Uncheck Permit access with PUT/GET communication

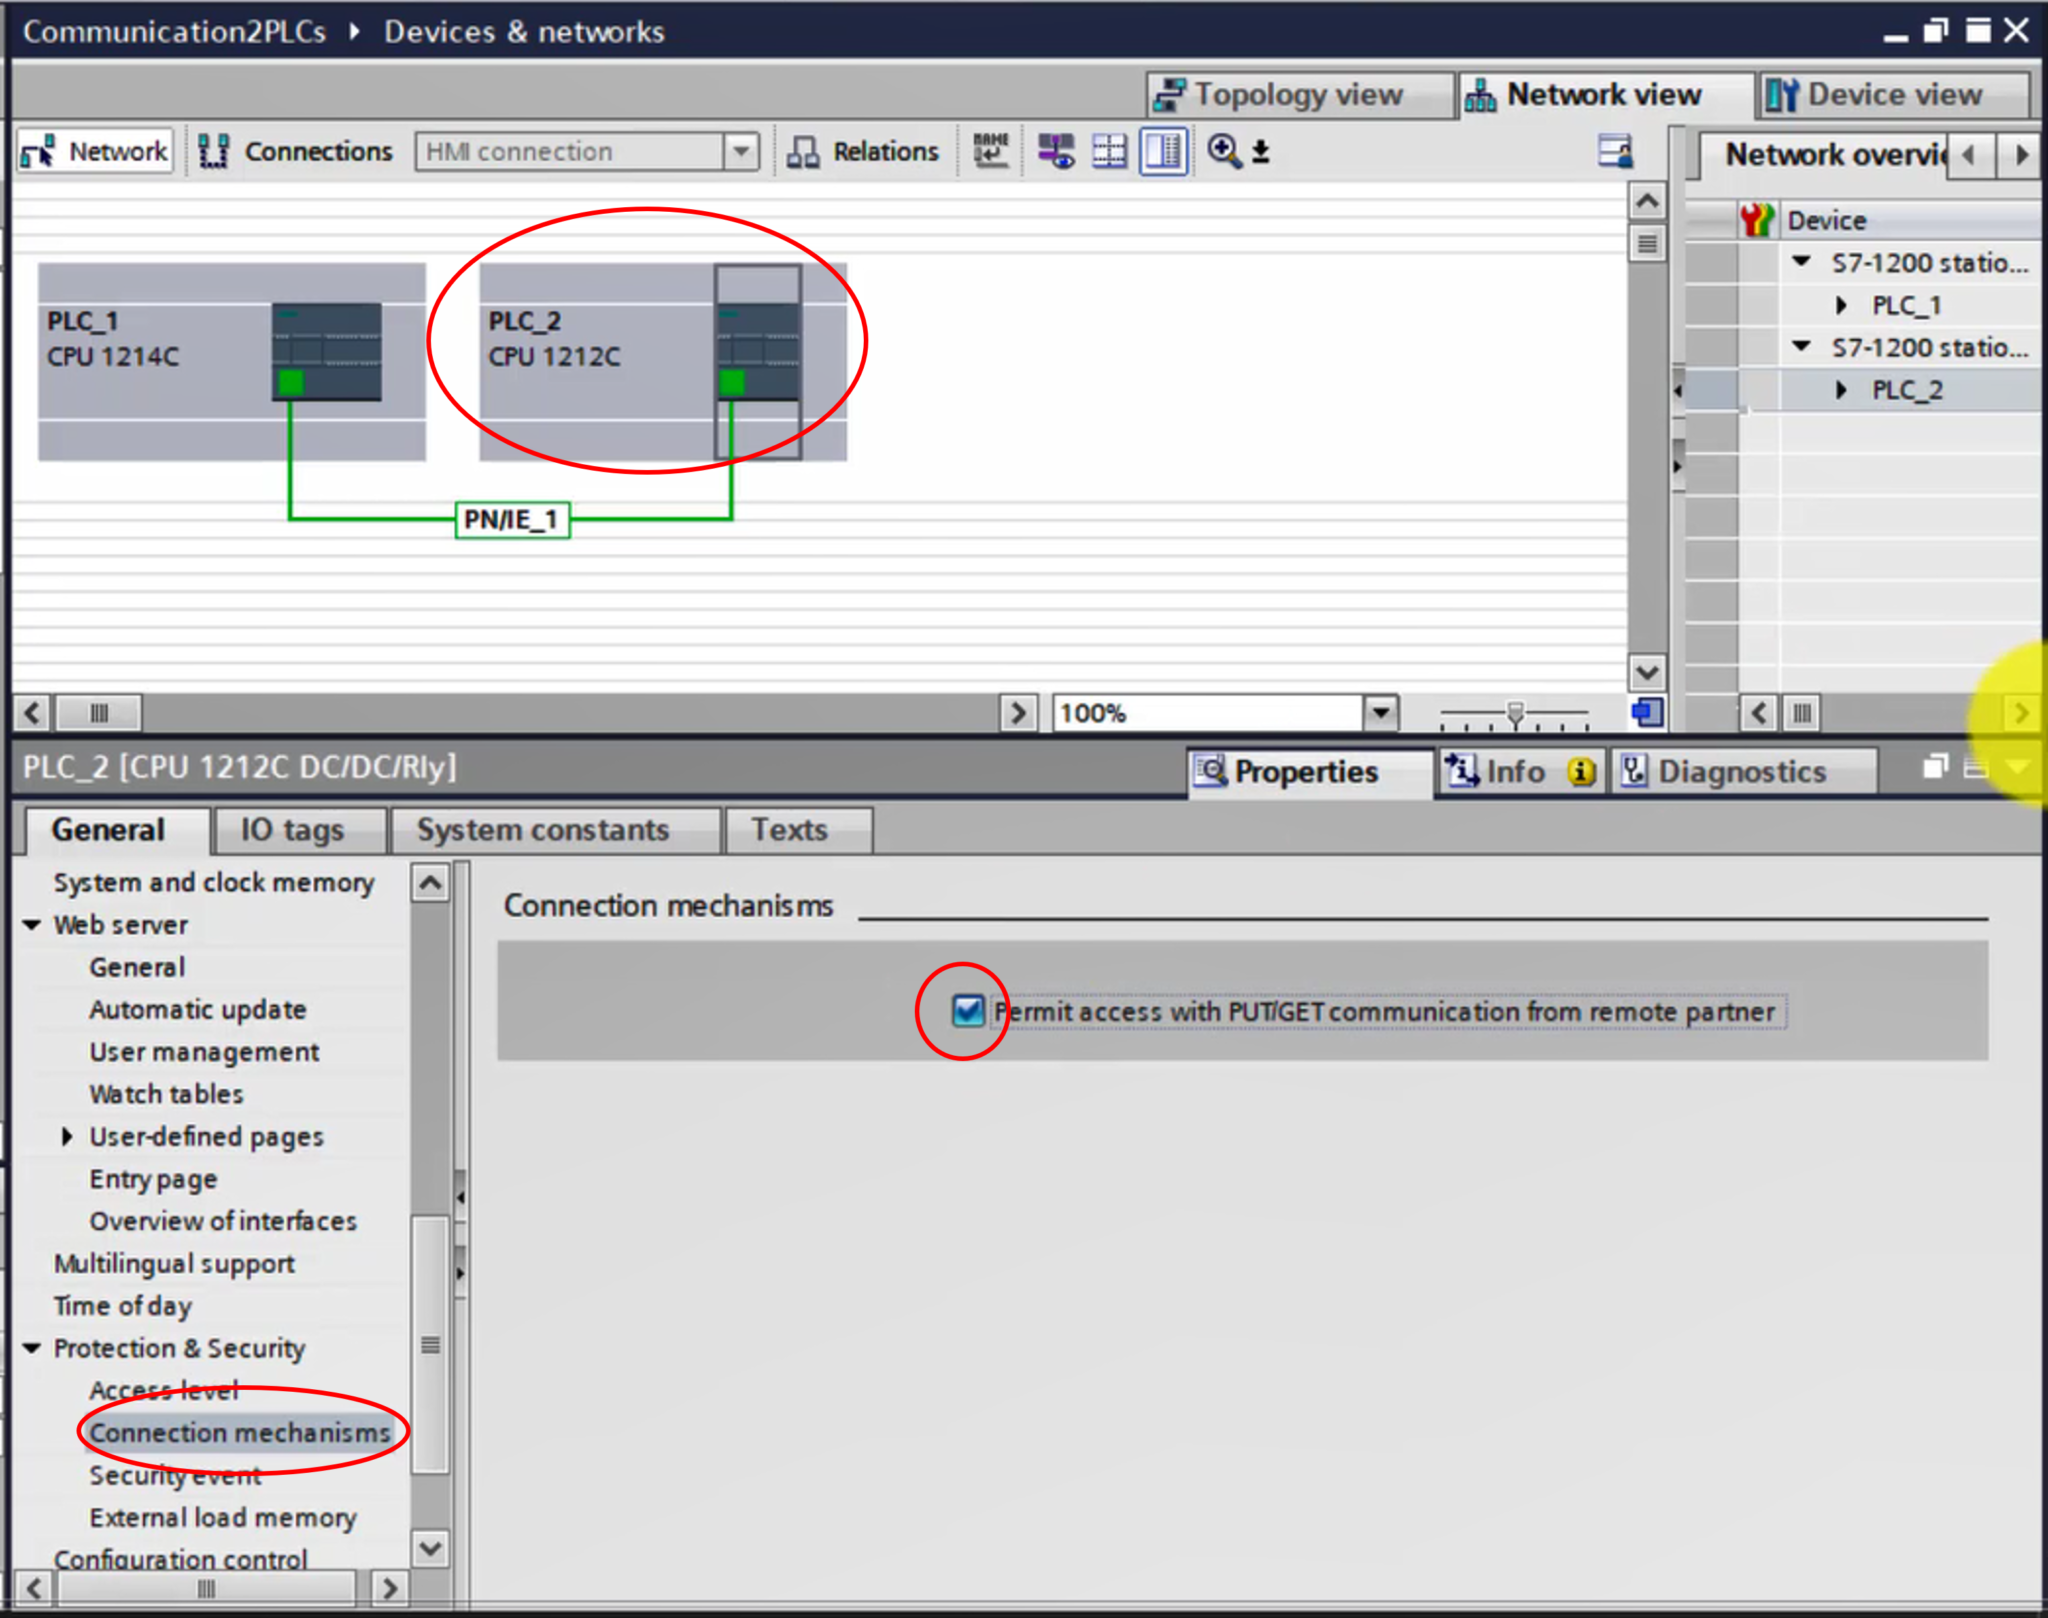[x=966, y=1011]
